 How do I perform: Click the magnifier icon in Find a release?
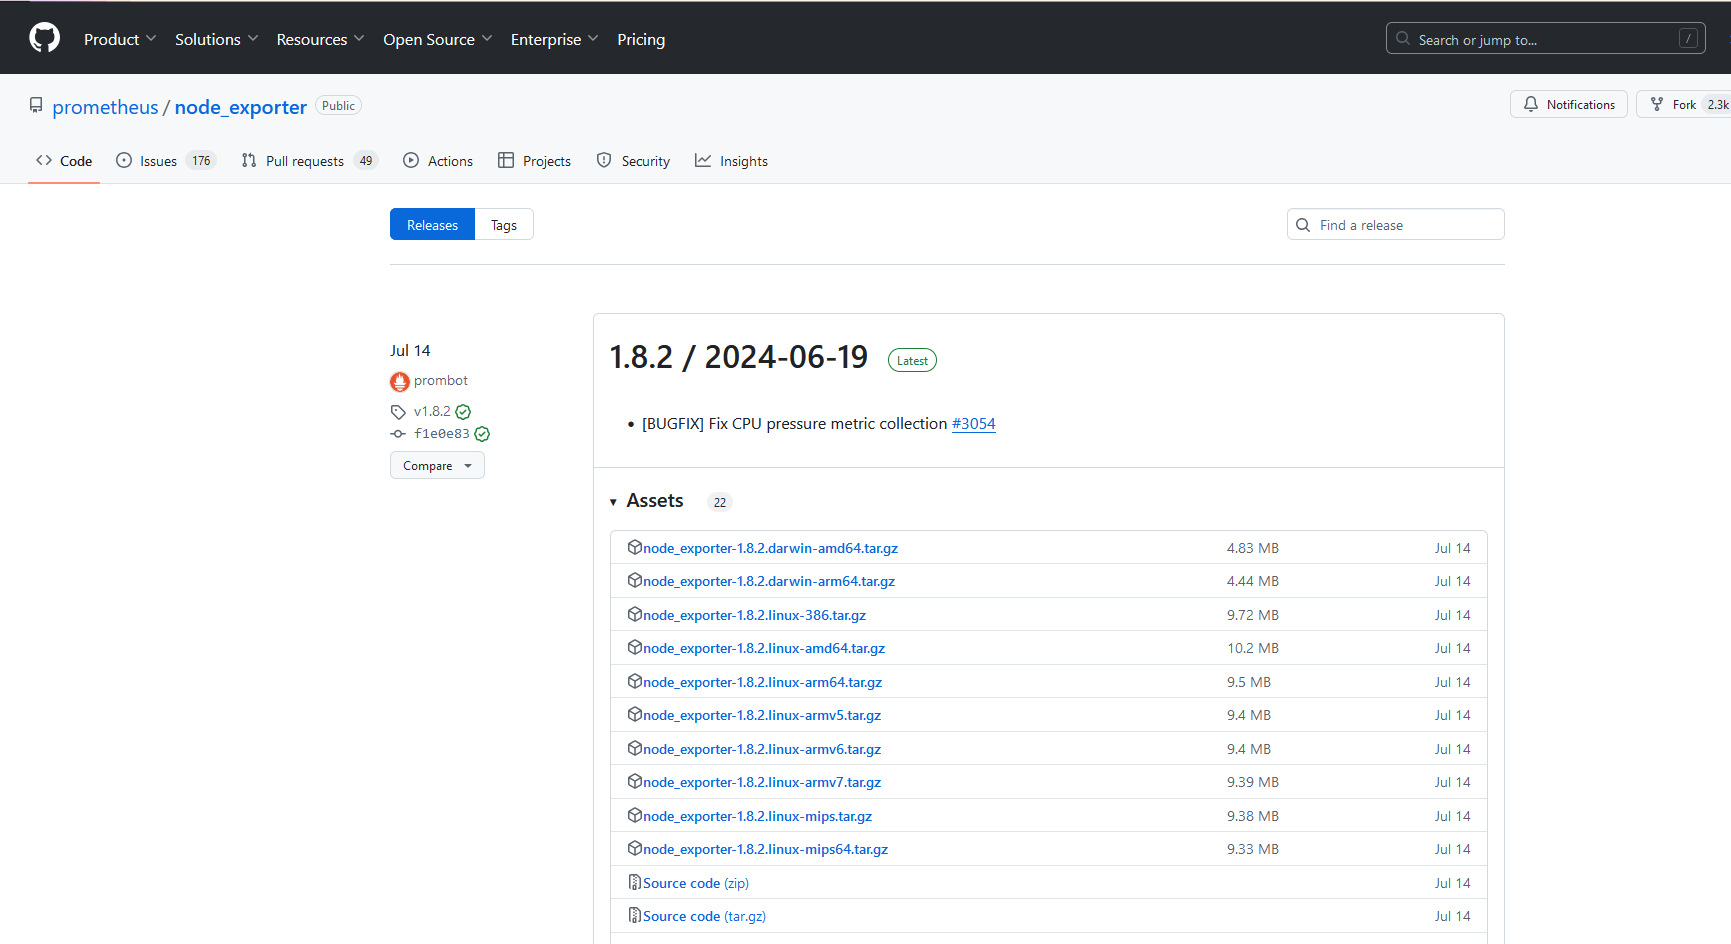(1303, 225)
